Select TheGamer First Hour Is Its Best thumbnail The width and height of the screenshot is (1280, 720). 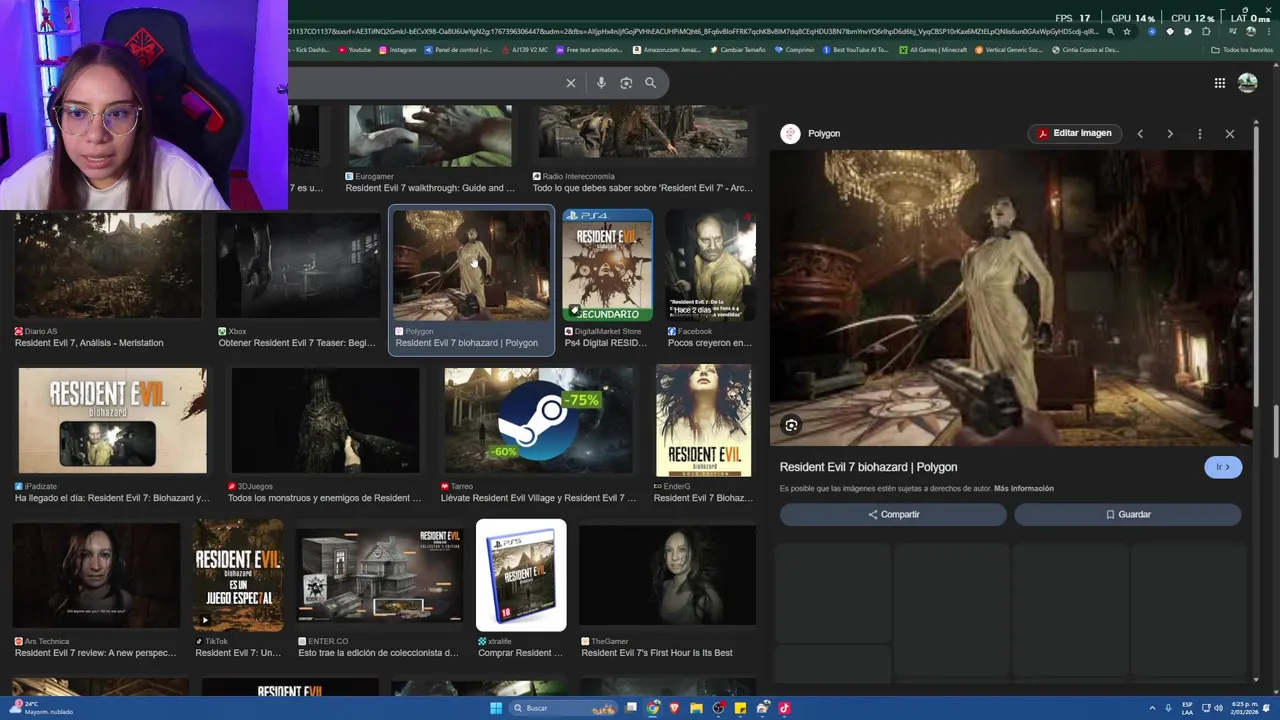(x=667, y=575)
